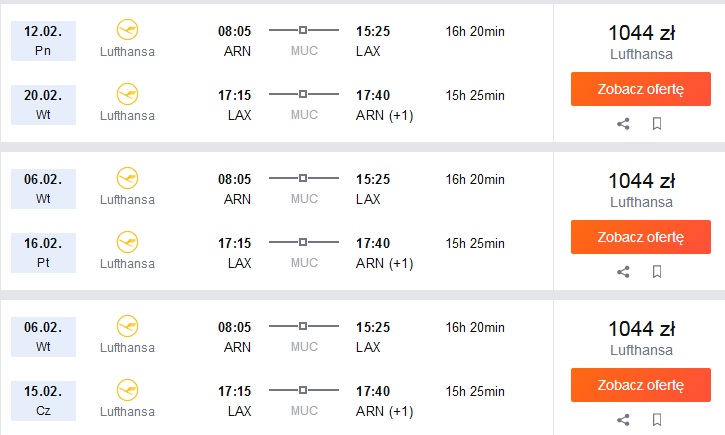The image size is (725, 435).
Task: Open Zobacz ofertę for the 12.02 departure
Action: 640,89
